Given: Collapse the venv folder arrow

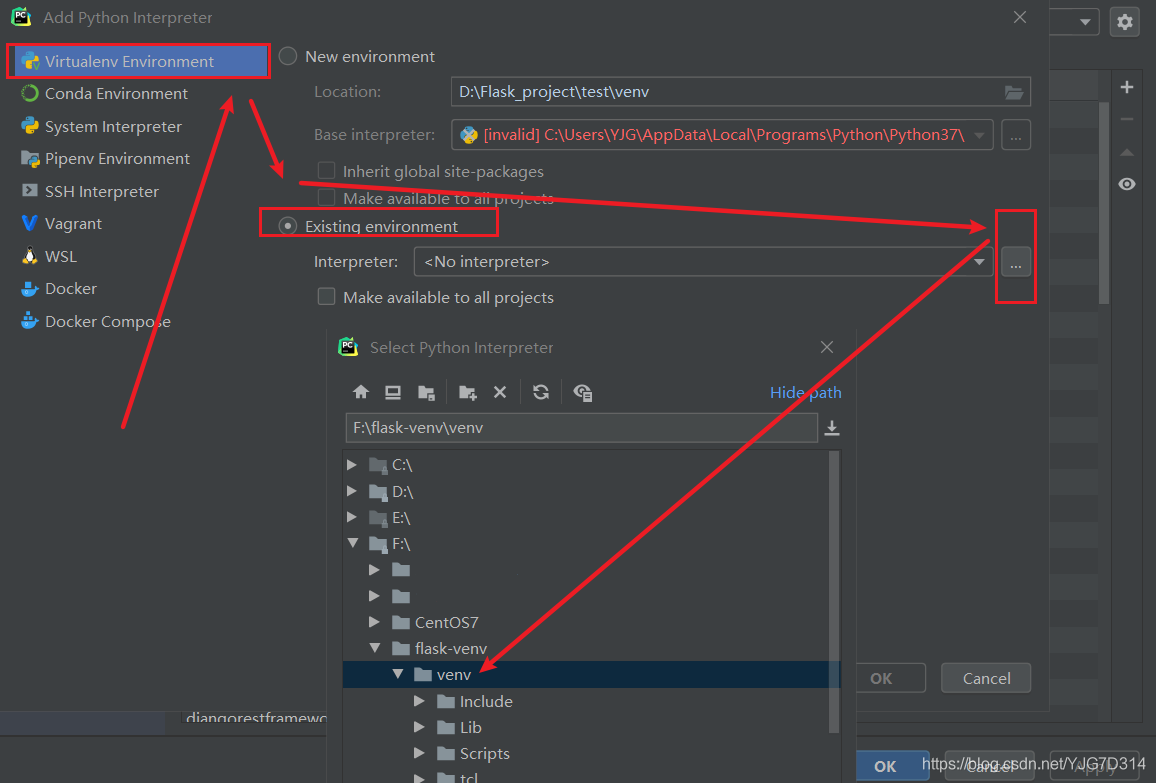Looking at the screenshot, I should (x=398, y=674).
